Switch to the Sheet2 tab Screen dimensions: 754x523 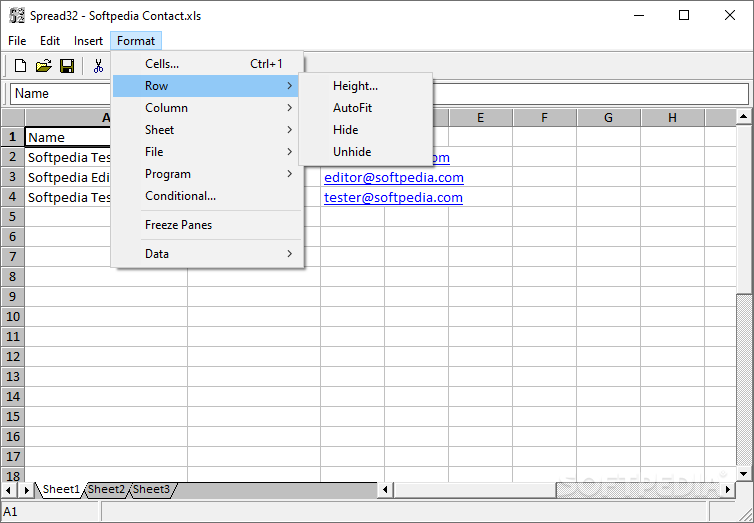click(x=106, y=489)
